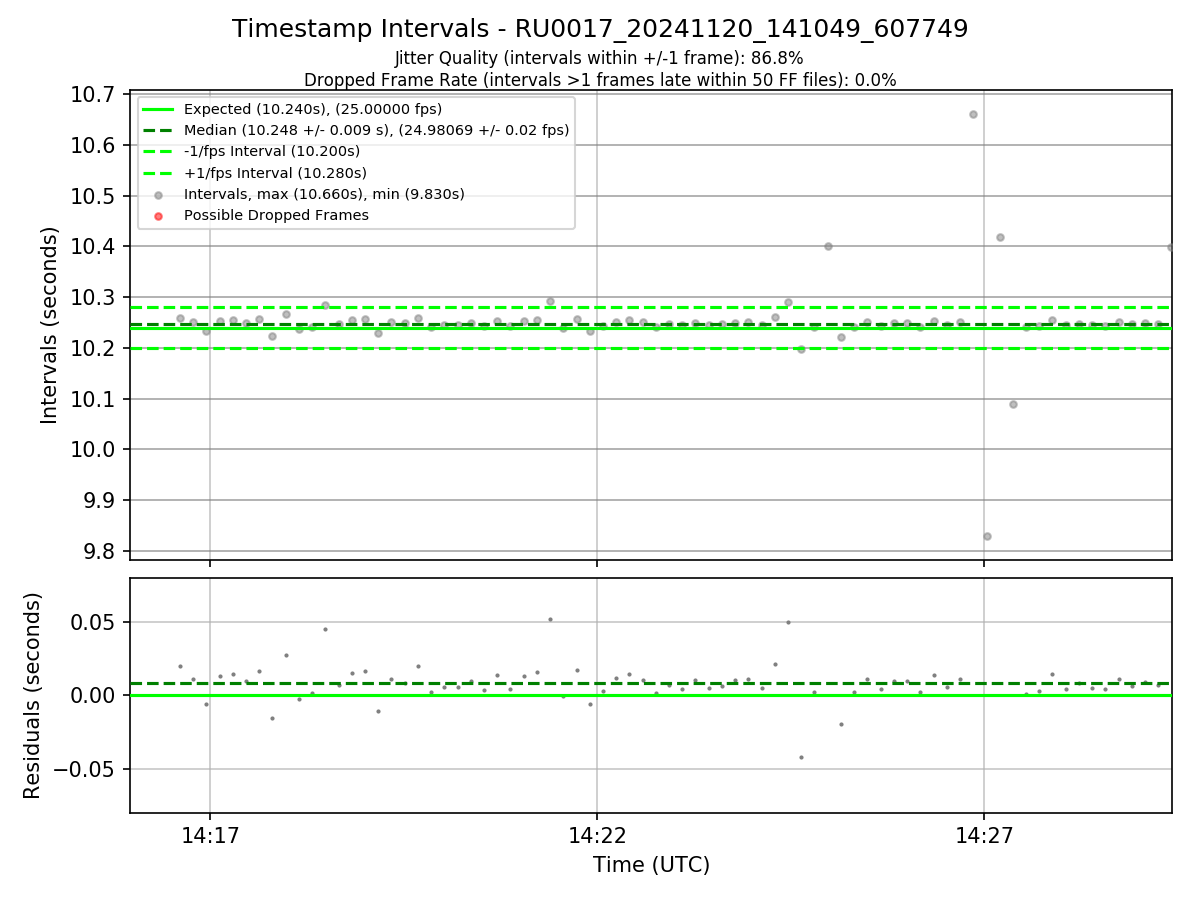Screen dimensions: 1200x900
Task: Click the 10.3 y-axis tick label
Action: [93, 298]
